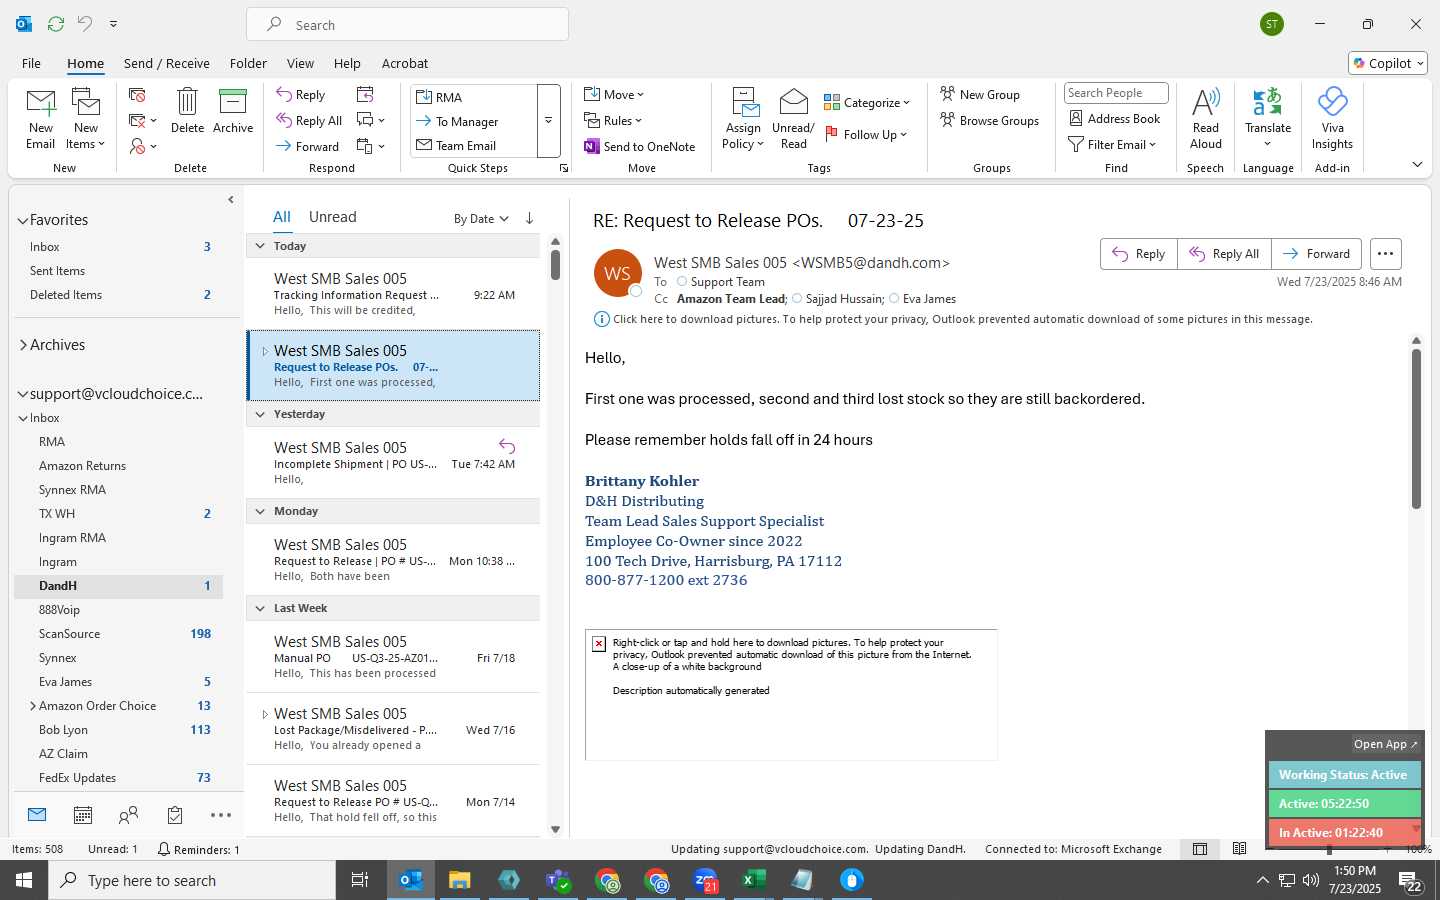Expand Quick Steps gallery
Image resolution: width=1440 pixels, height=900 pixels.
(548, 120)
